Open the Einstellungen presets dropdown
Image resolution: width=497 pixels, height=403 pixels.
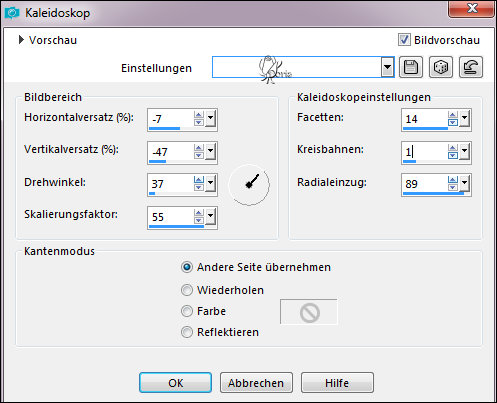tap(387, 67)
